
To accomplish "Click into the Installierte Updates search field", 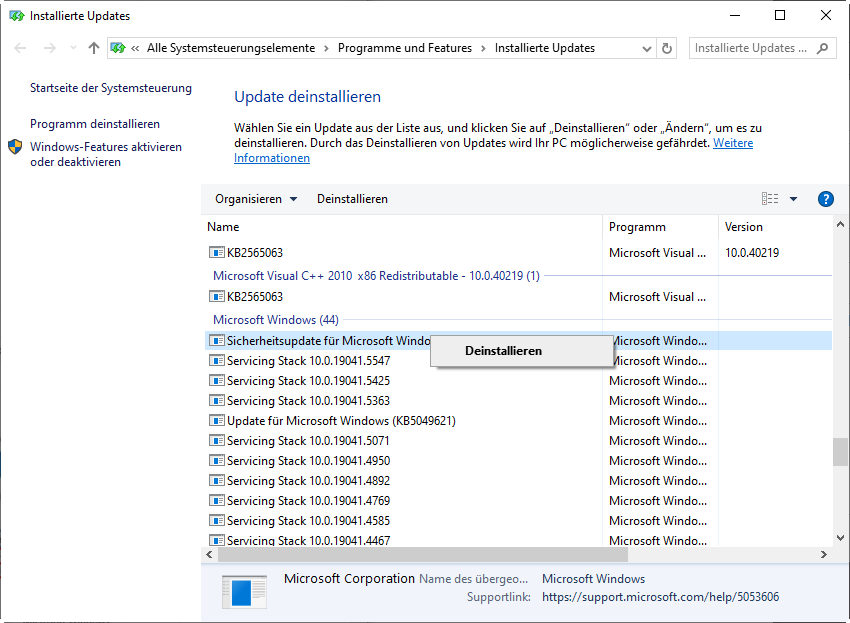I will (x=750, y=48).
